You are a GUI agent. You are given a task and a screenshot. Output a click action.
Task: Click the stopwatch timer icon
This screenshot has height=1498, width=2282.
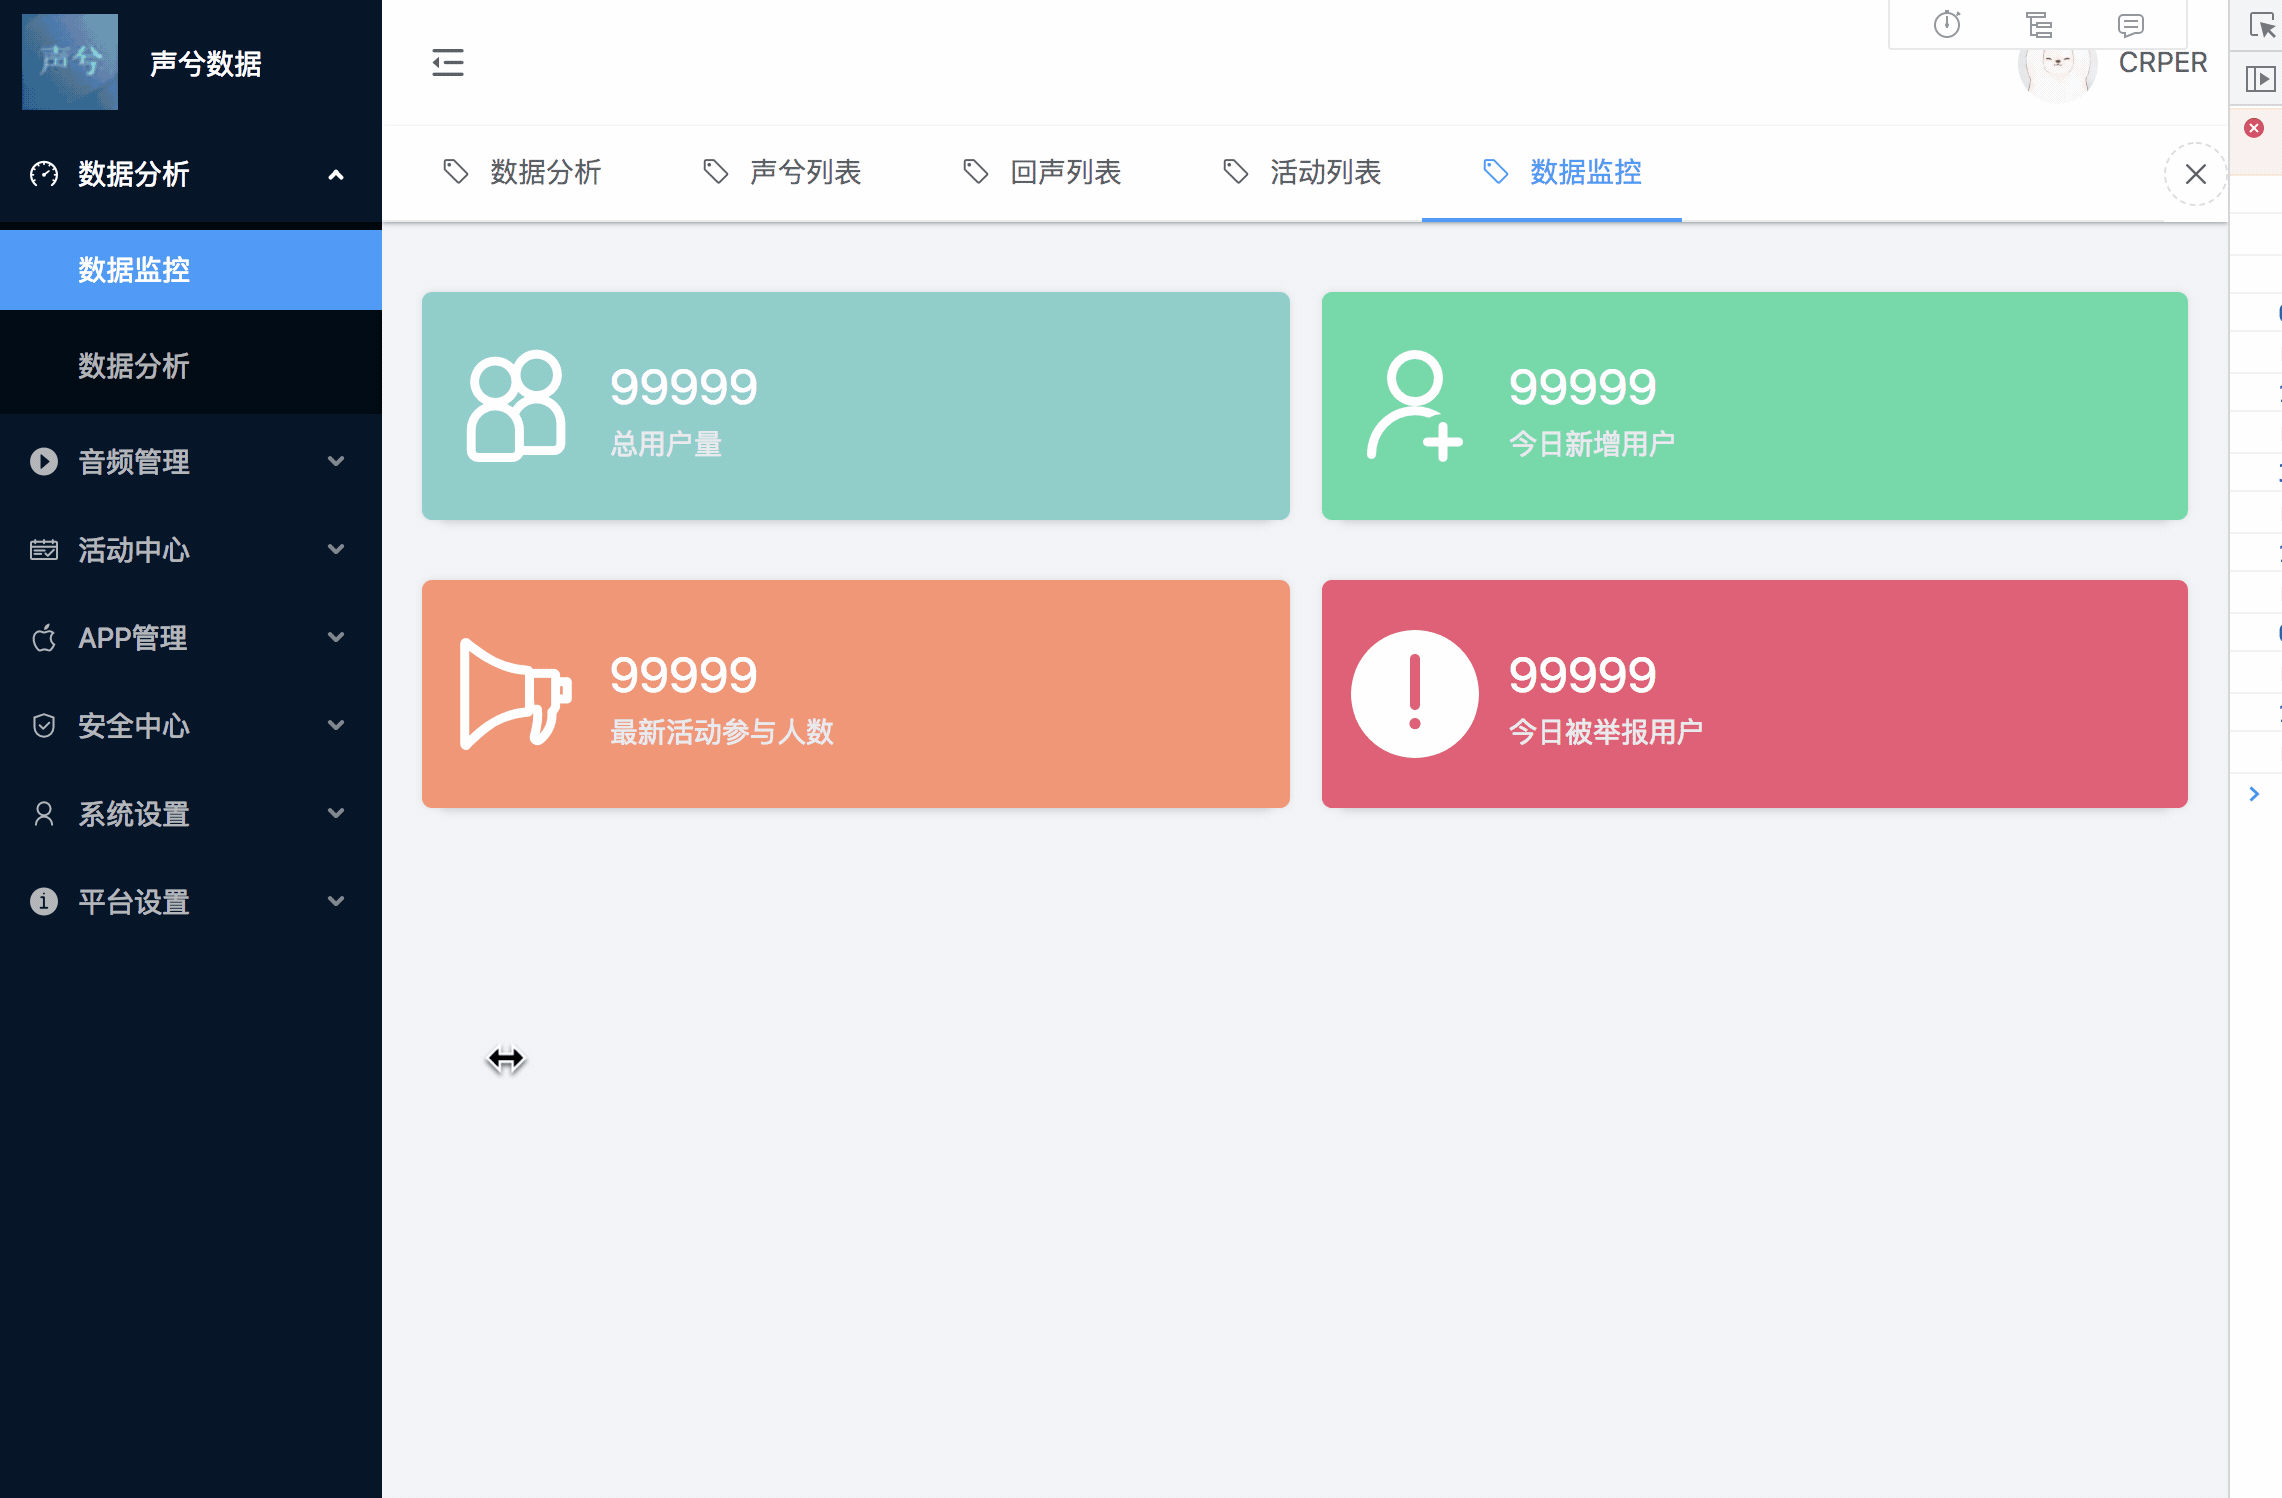(1946, 24)
